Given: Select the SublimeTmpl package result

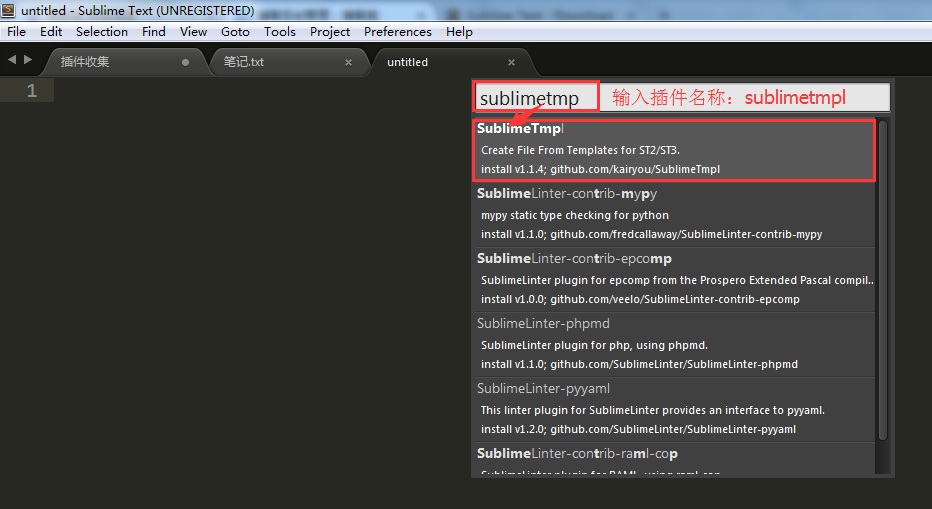Looking at the screenshot, I should coord(675,150).
